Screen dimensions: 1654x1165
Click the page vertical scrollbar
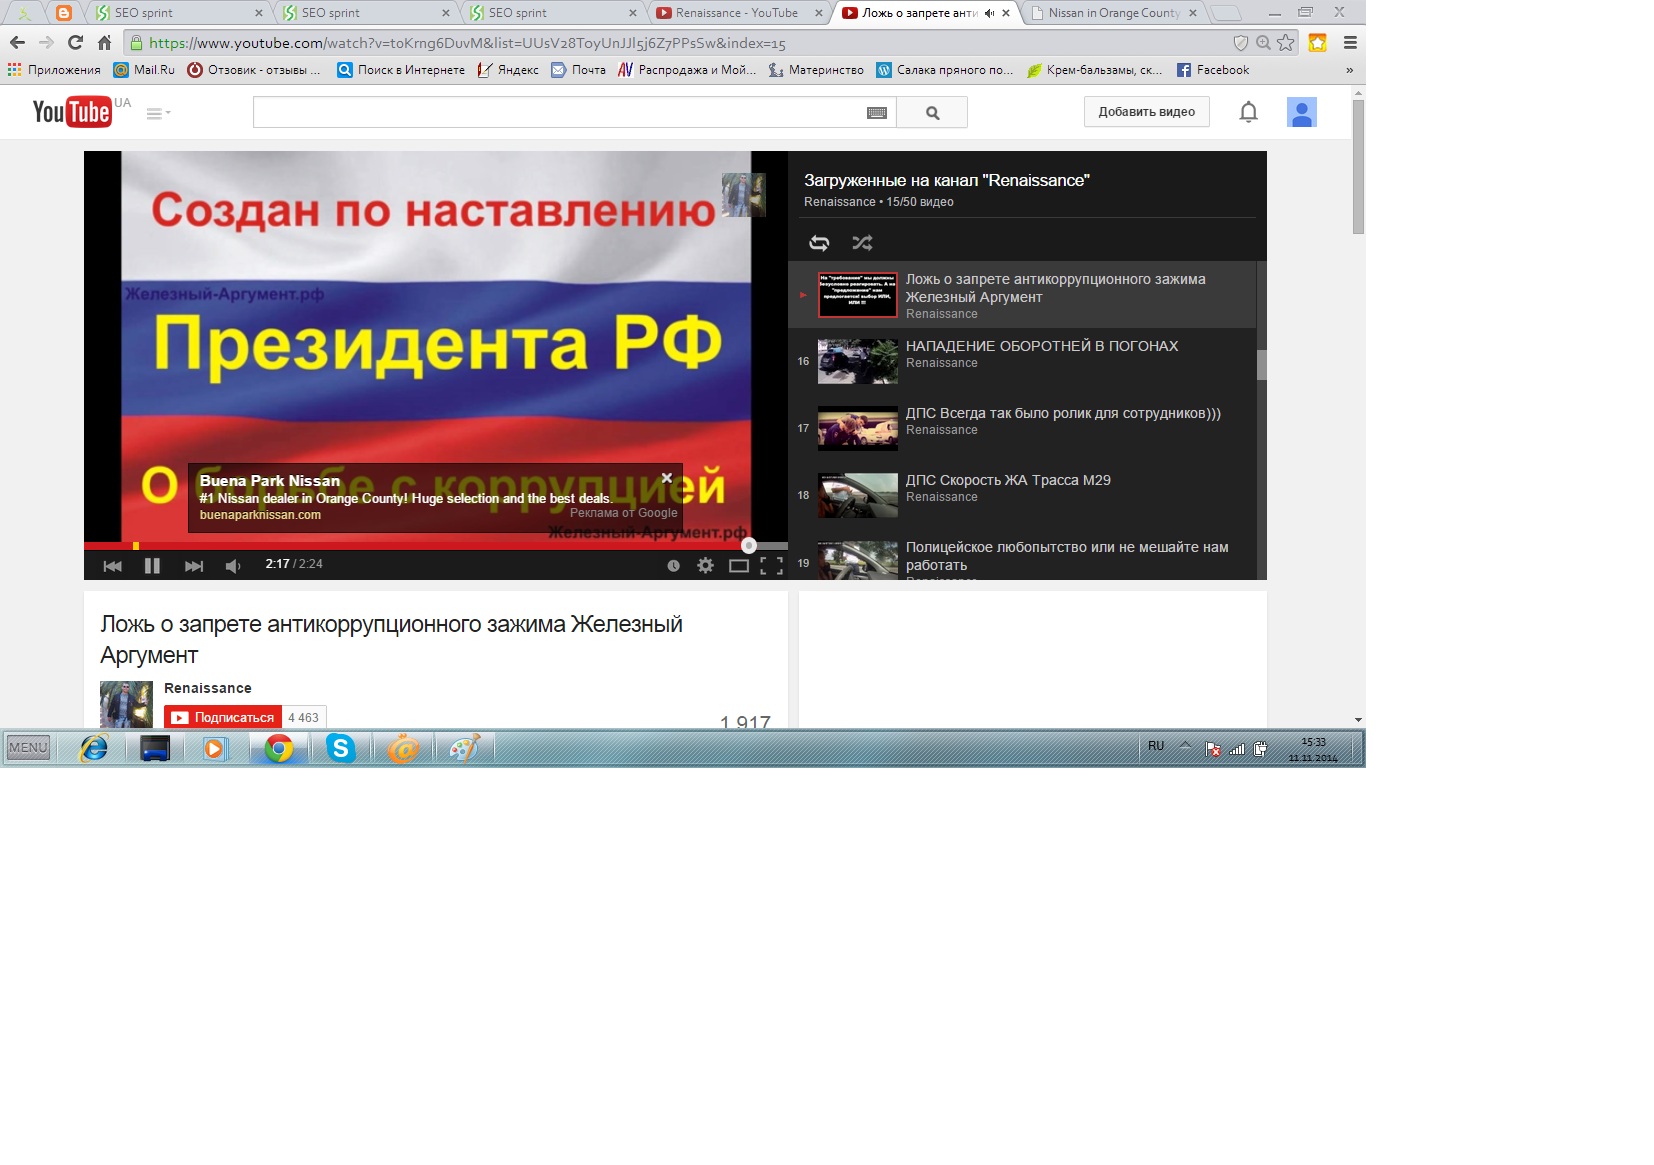pyautogui.click(x=1358, y=165)
